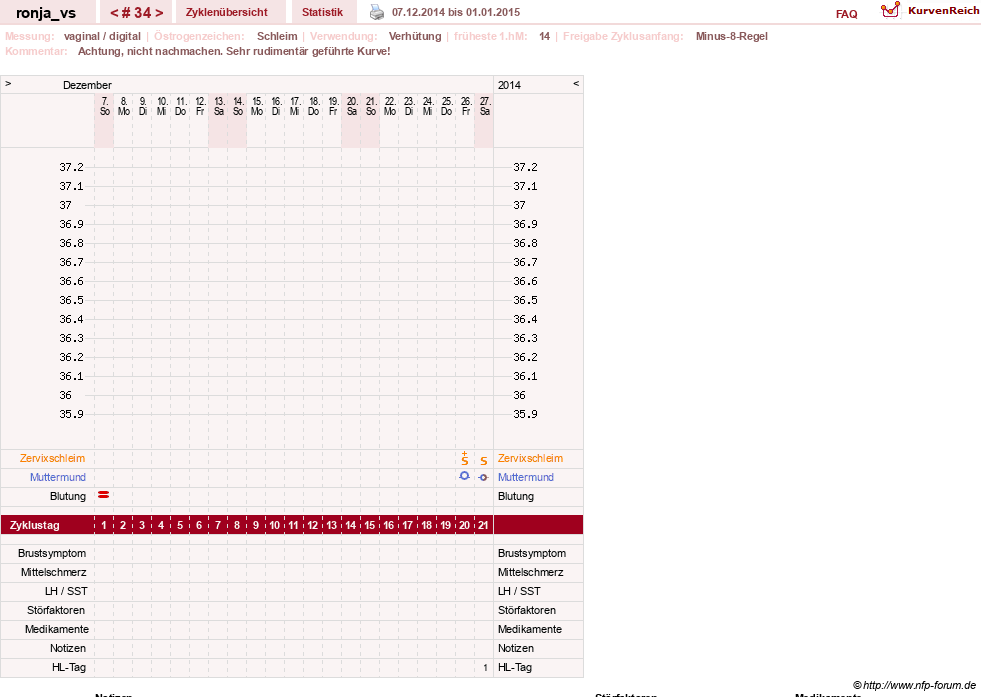Open the KurvenReich logo link
This screenshot has width=981, height=697.
(x=930, y=11)
